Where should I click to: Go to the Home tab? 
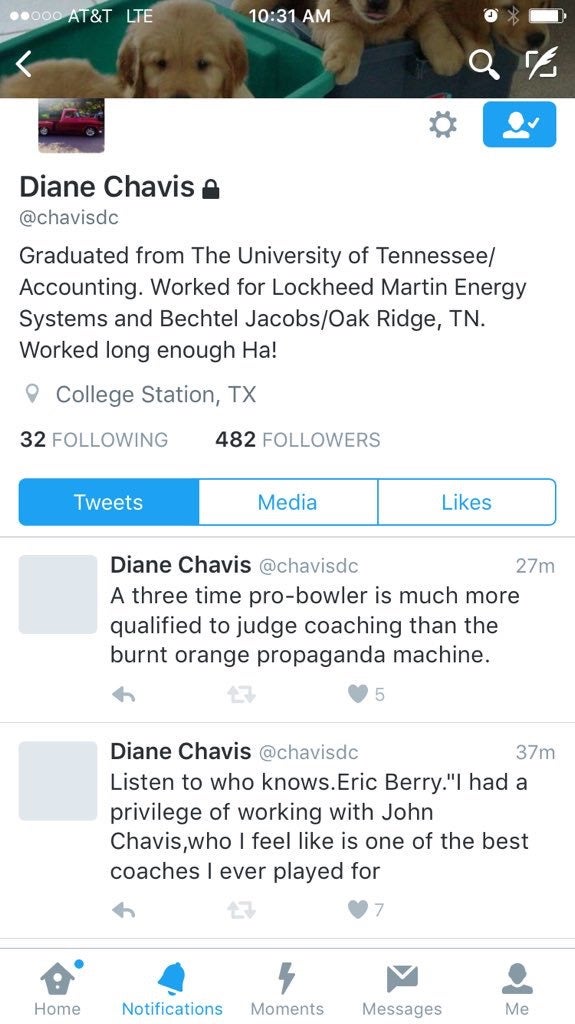[58, 987]
